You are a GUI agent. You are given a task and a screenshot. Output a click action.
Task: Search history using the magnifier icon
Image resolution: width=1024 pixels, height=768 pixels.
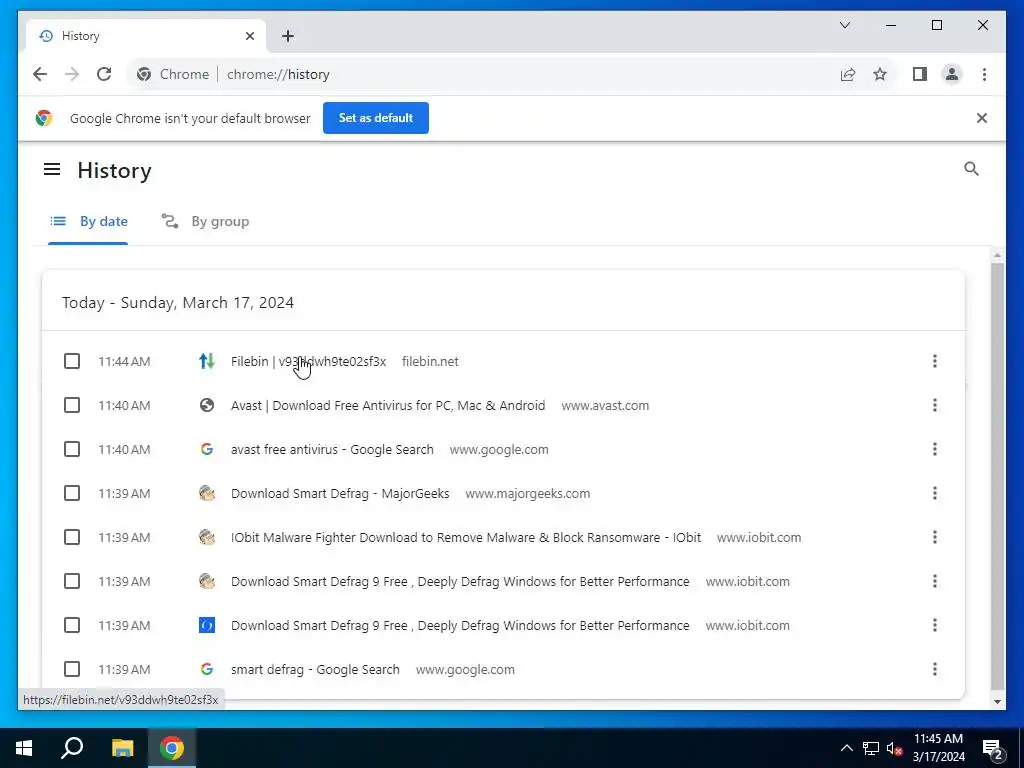972,169
